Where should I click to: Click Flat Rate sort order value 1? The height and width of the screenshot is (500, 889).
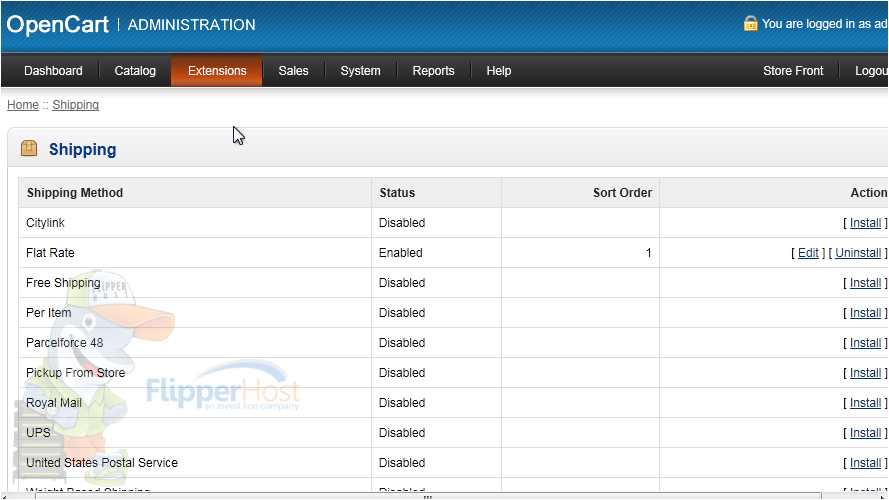click(649, 253)
